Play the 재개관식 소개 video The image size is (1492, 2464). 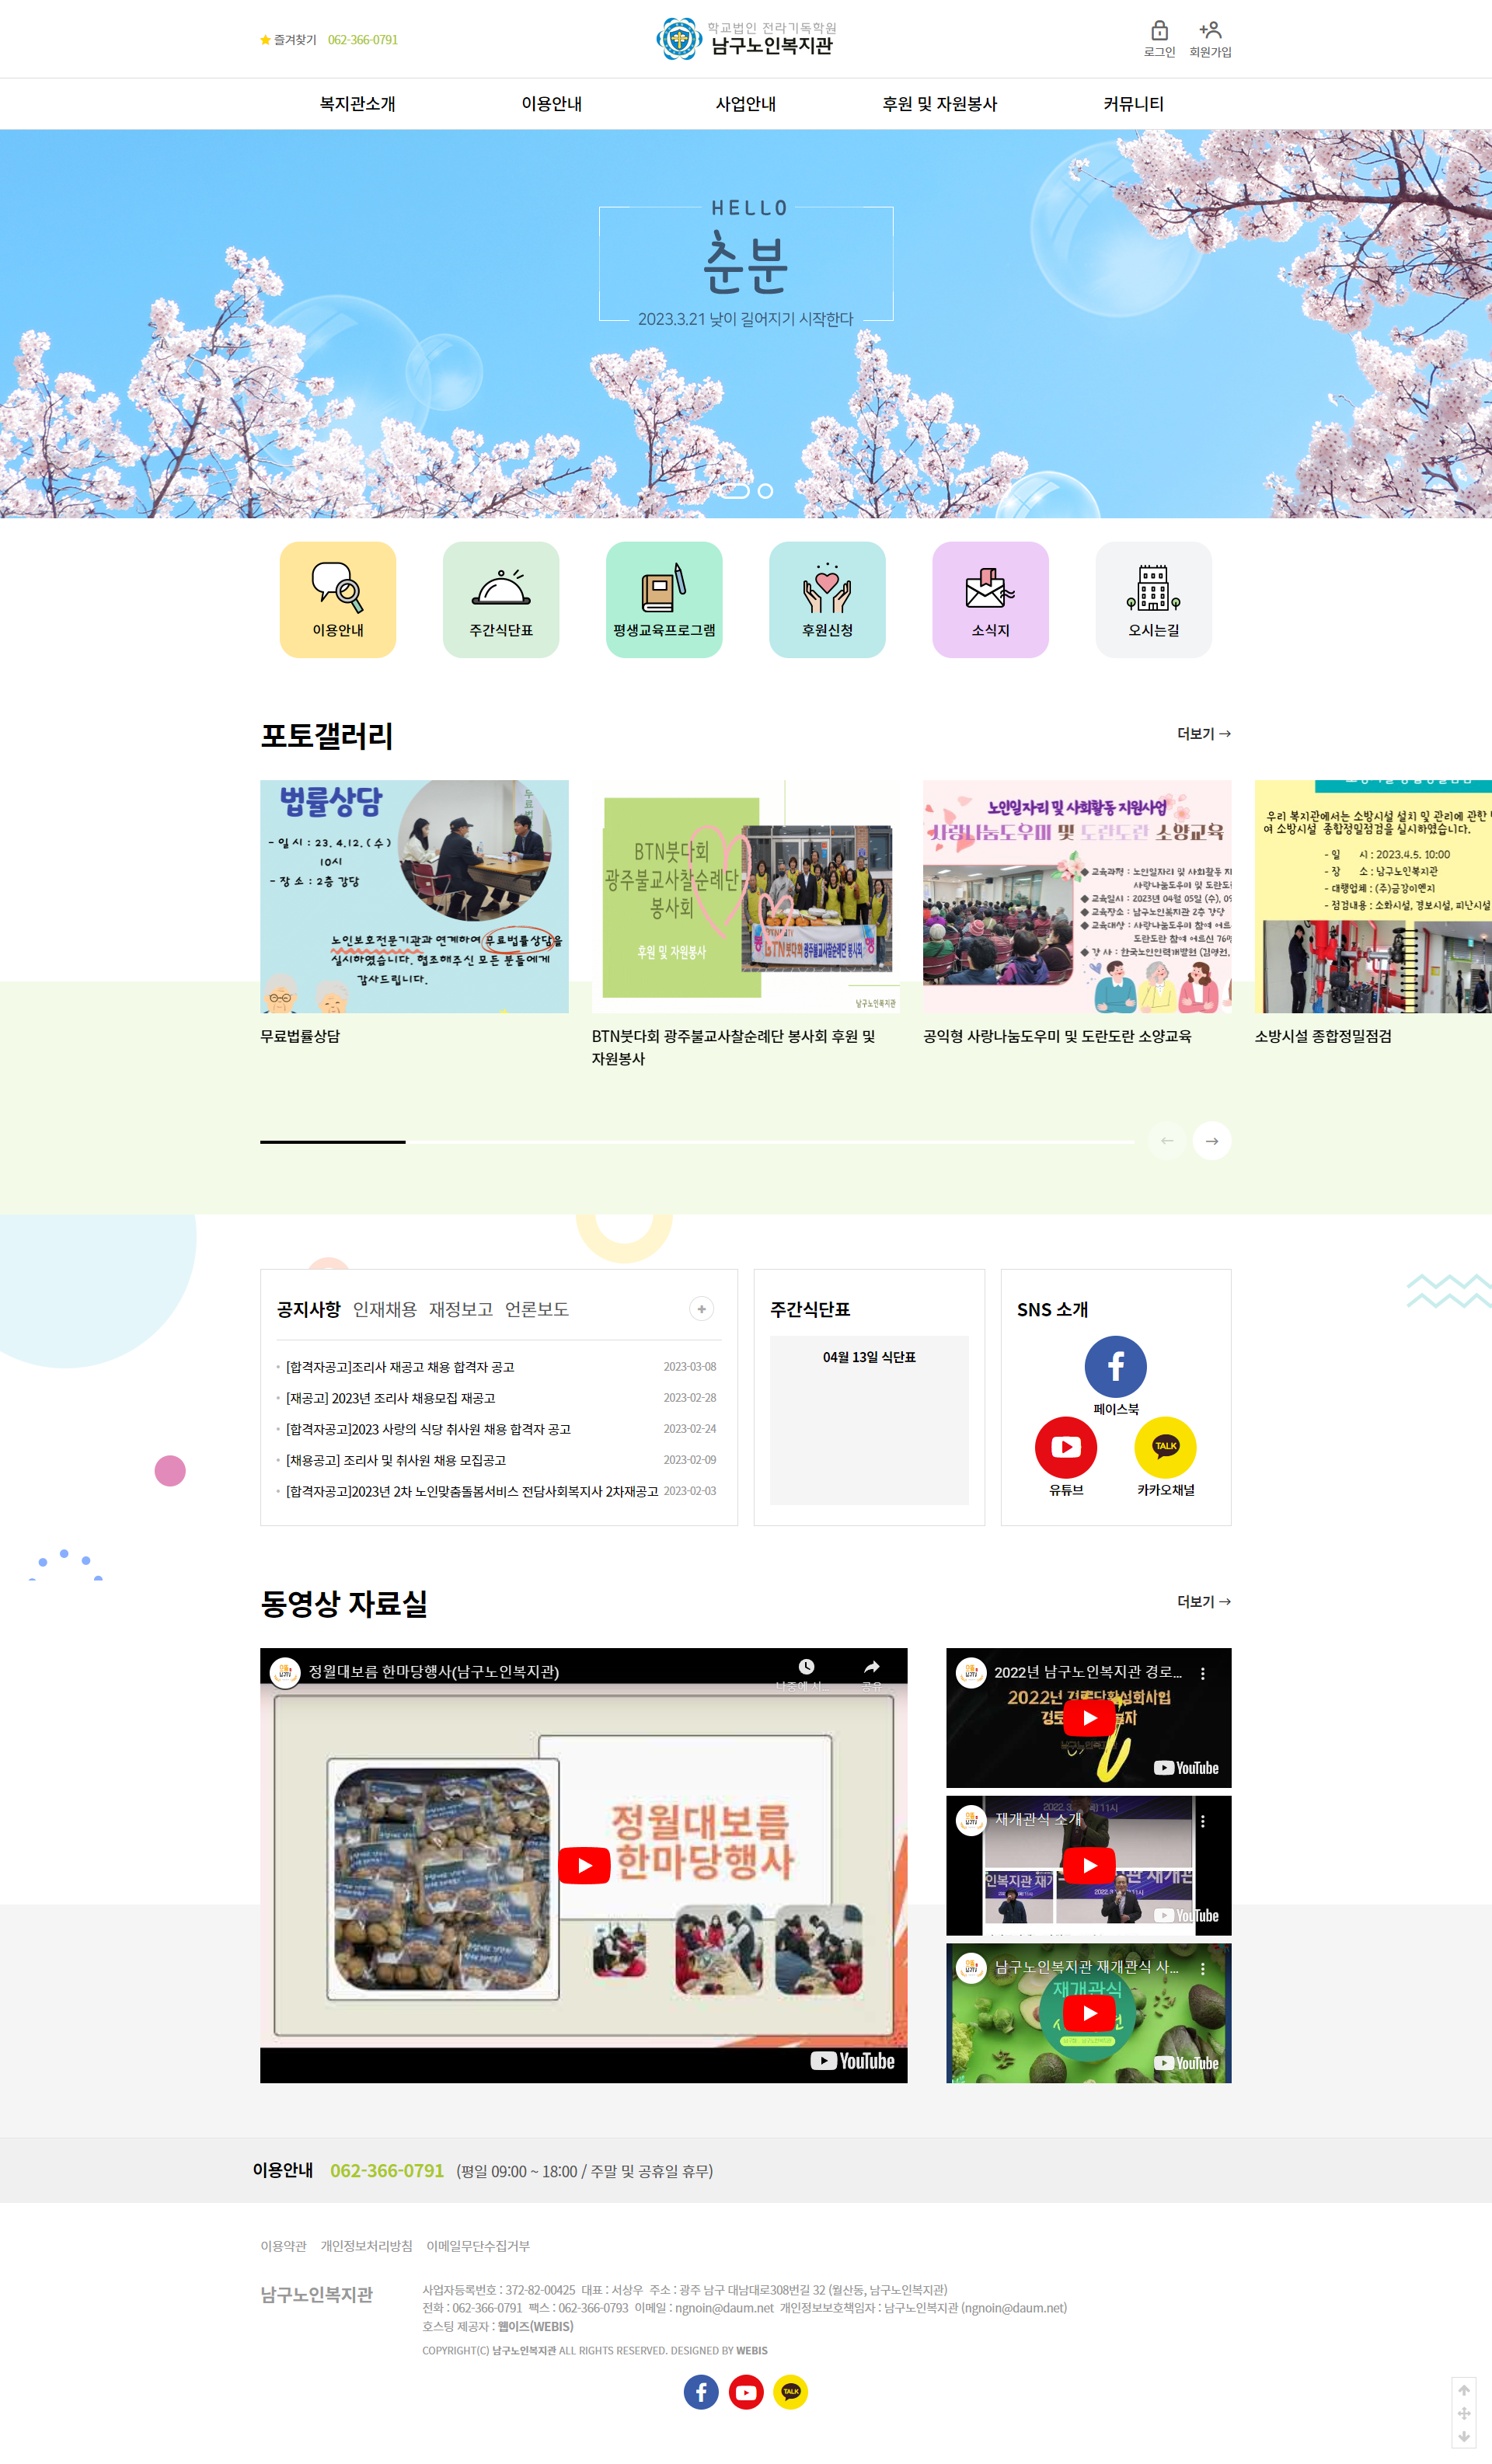[1089, 1866]
